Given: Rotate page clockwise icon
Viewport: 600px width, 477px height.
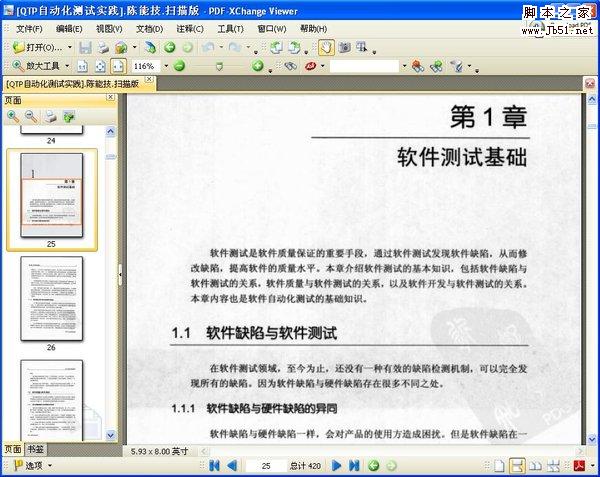Looking at the screenshot, I should click(x=294, y=47).
